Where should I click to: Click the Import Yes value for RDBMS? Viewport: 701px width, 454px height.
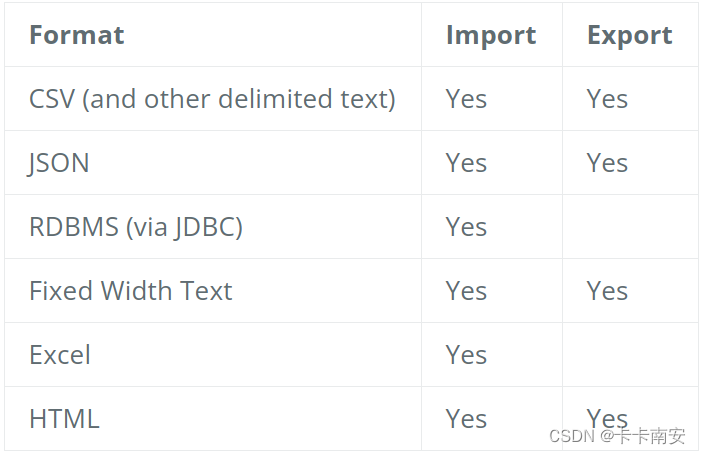point(466,227)
